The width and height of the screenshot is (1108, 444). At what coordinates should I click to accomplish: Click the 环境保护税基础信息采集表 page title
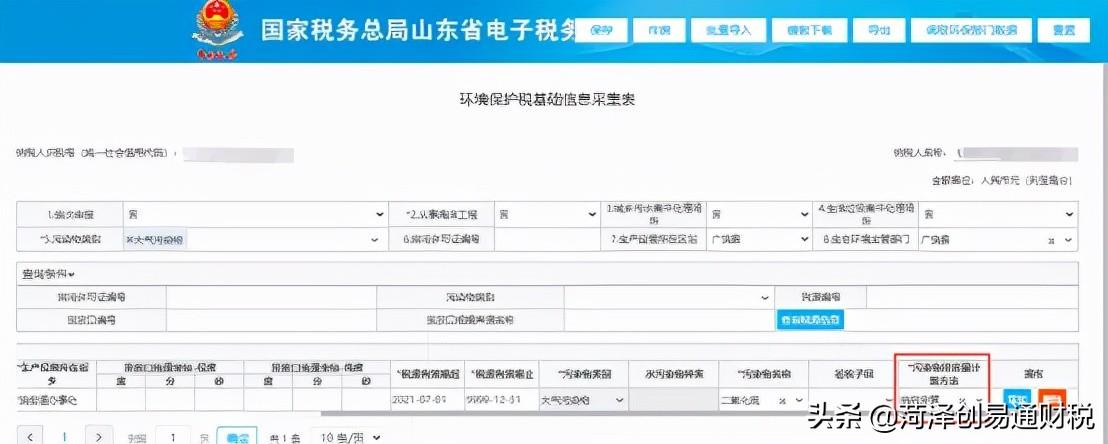[547, 99]
